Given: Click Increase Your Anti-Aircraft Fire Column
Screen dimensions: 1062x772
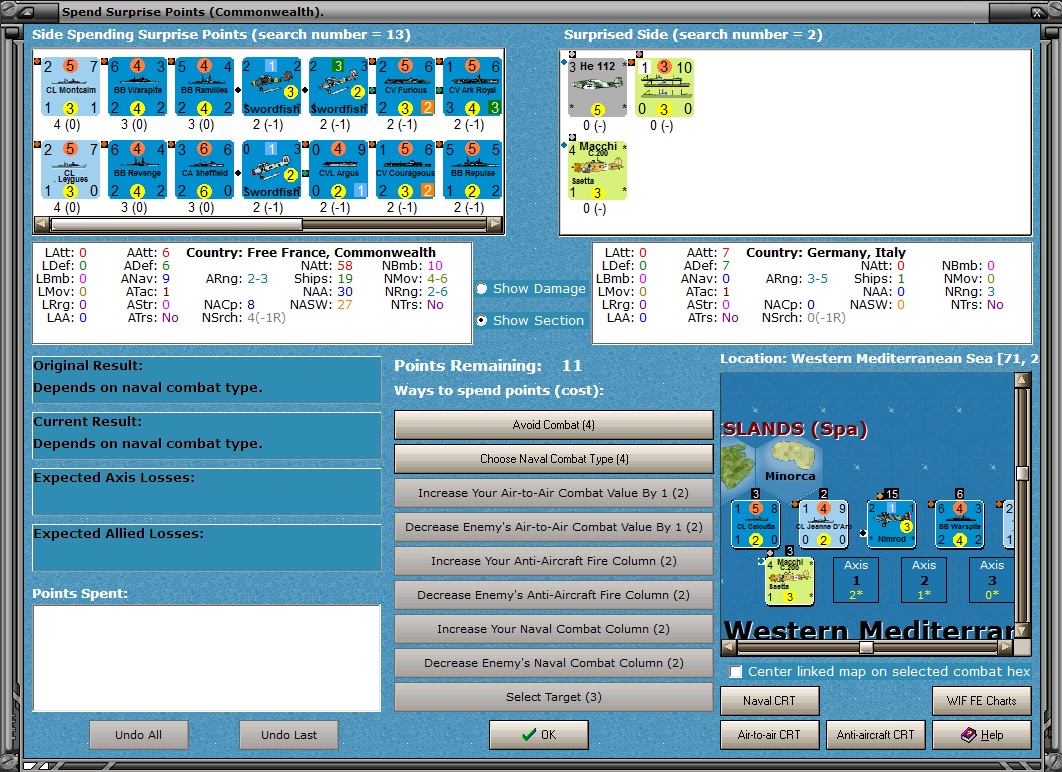Looking at the screenshot, I should pos(553,561).
